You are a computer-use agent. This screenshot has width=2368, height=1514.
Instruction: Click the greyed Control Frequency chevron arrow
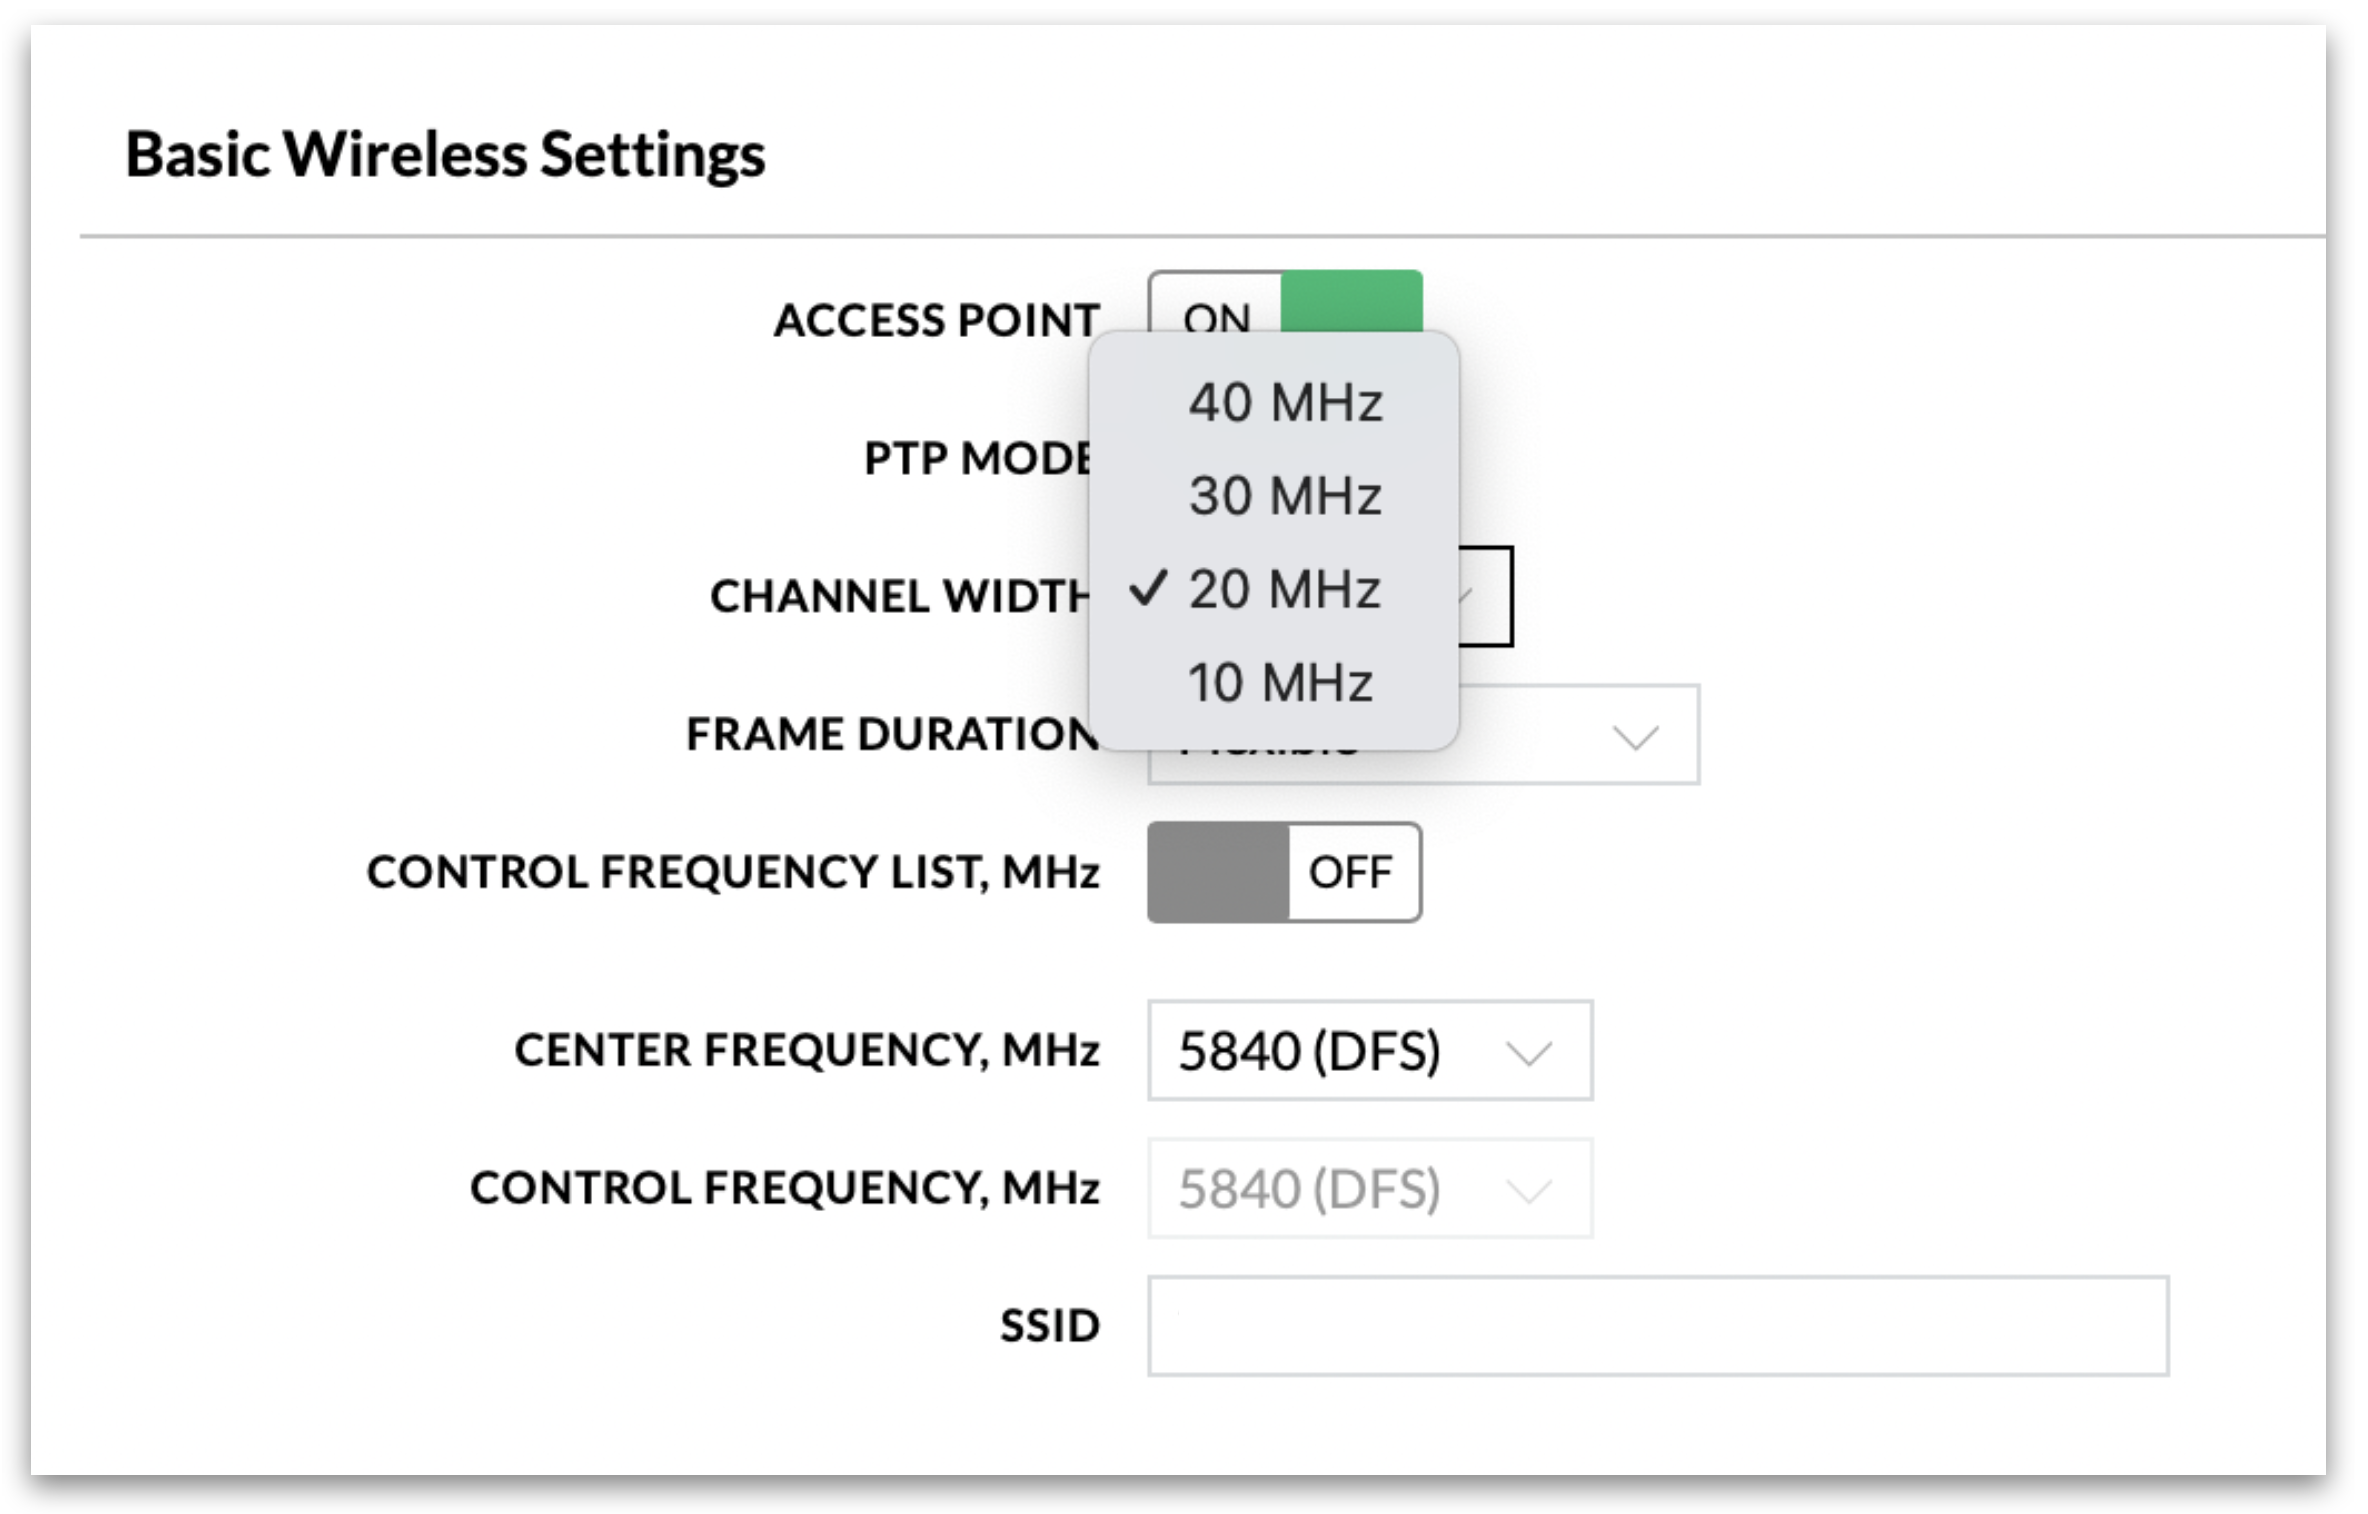(x=1529, y=1191)
